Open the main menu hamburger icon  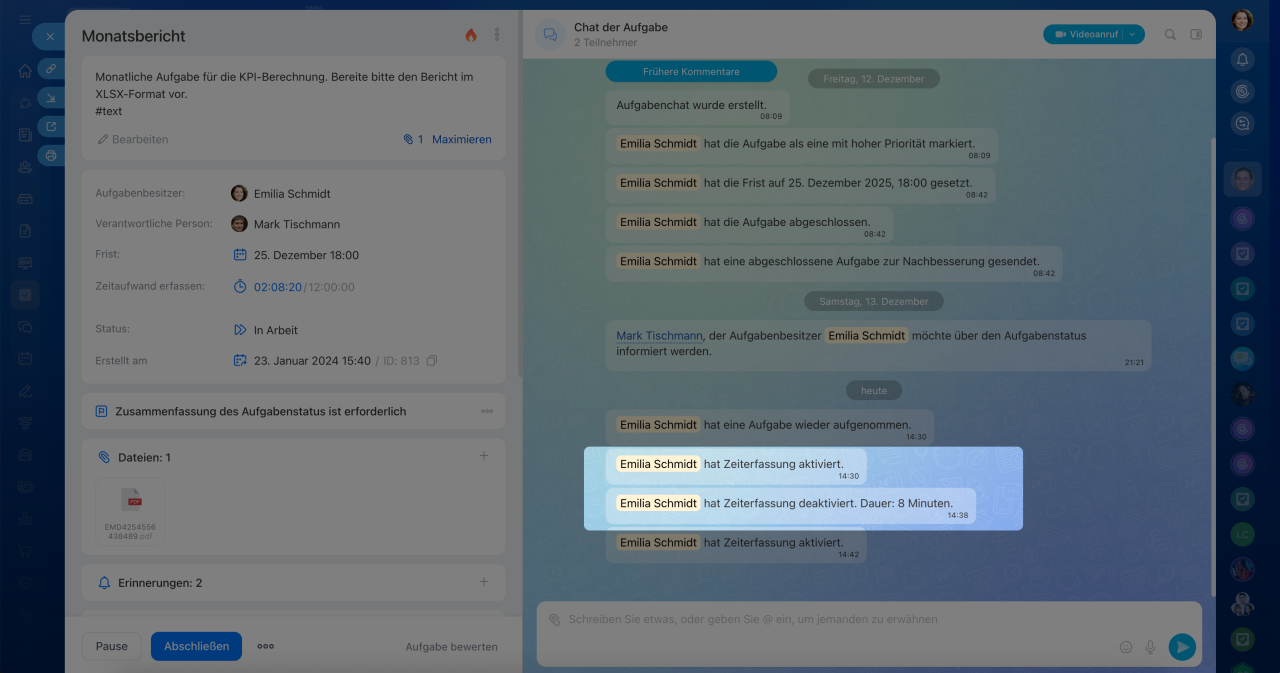click(x=25, y=20)
